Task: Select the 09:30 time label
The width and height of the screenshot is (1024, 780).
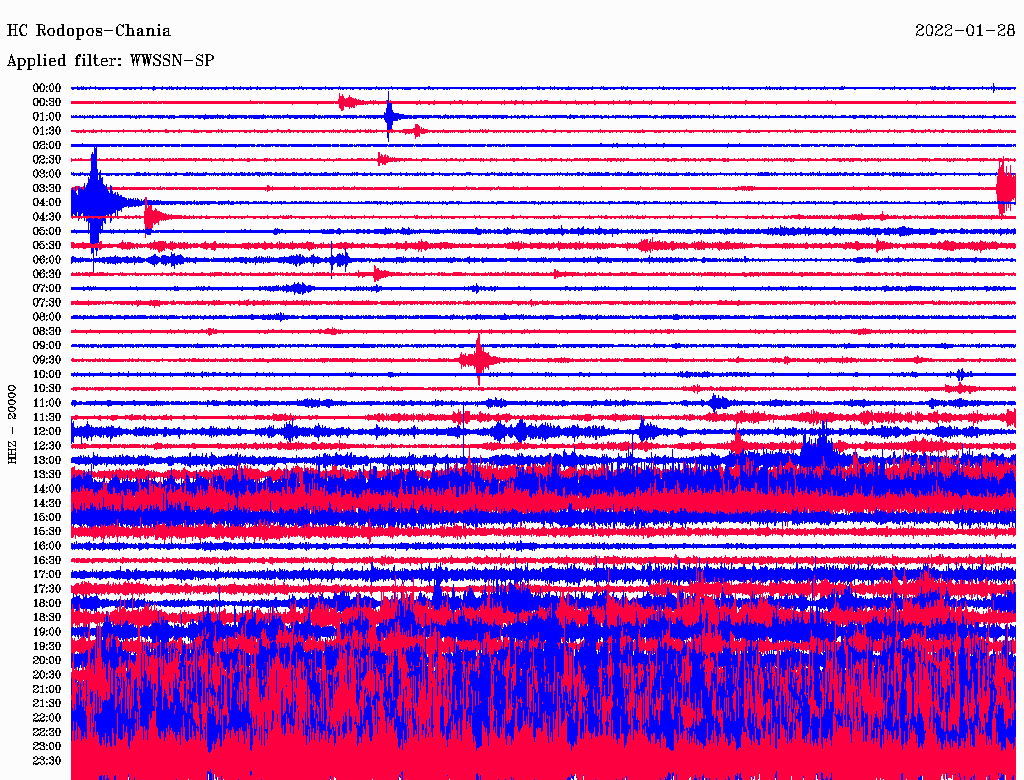Action: pyautogui.click(x=47, y=360)
